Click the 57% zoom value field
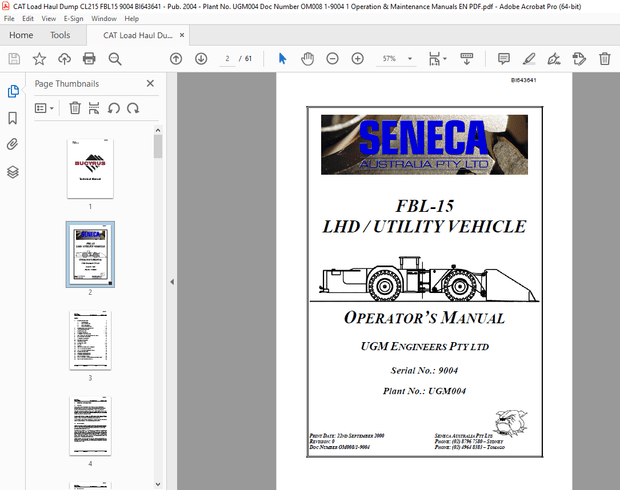 pyautogui.click(x=389, y=59)
